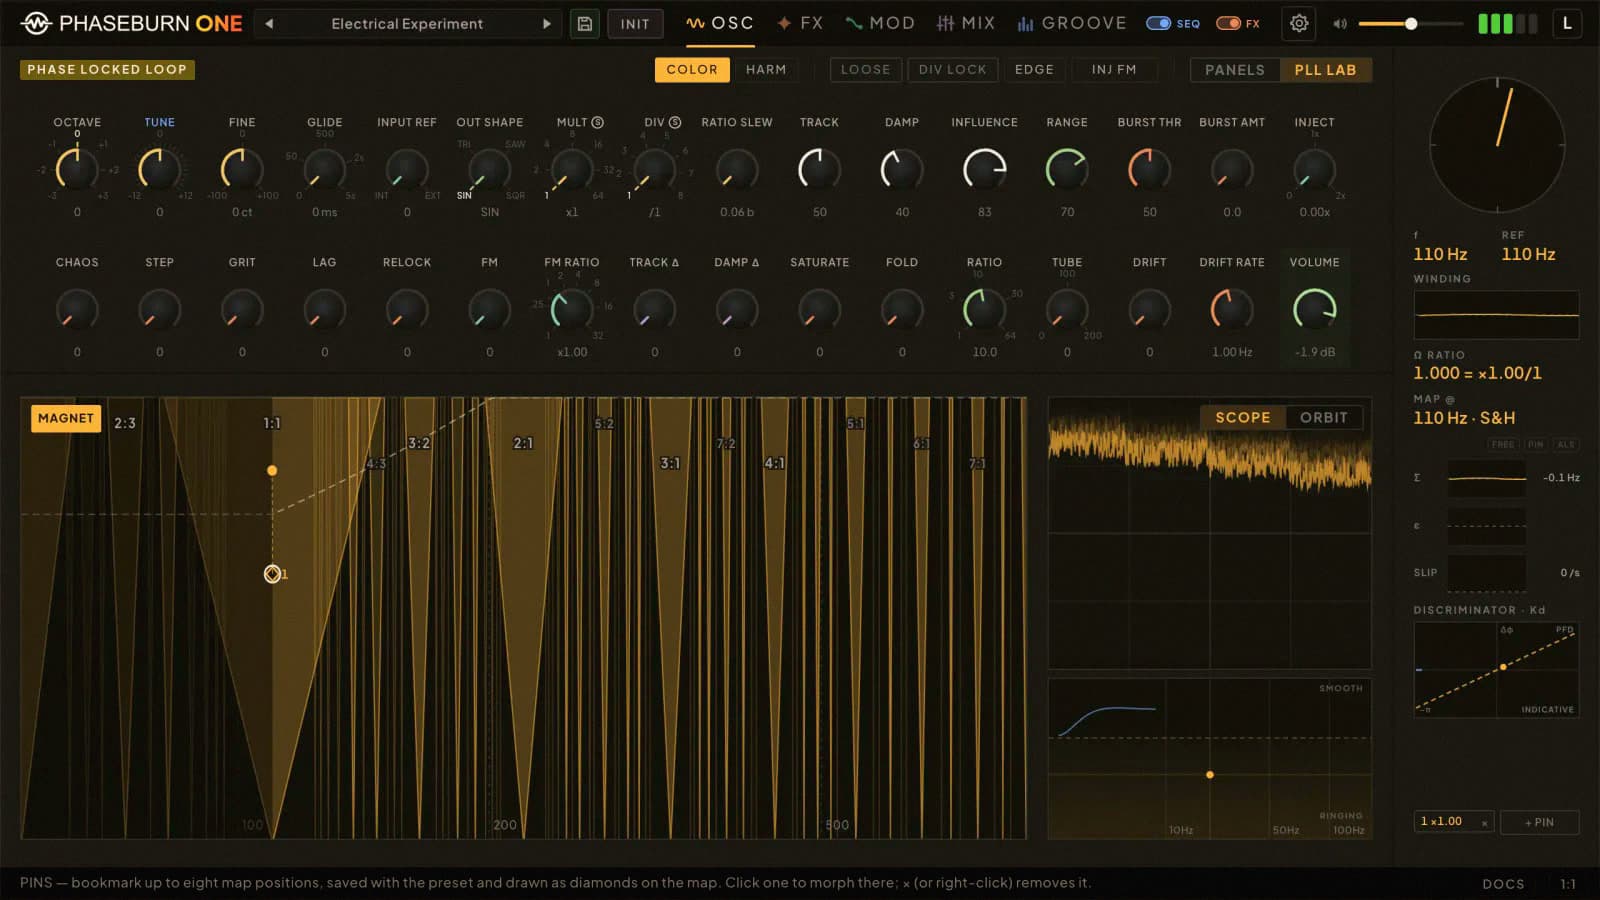This screenshot has height=900, width=1600.
Task: Click the S sync badge next to MULT
Action: [598, 122]
